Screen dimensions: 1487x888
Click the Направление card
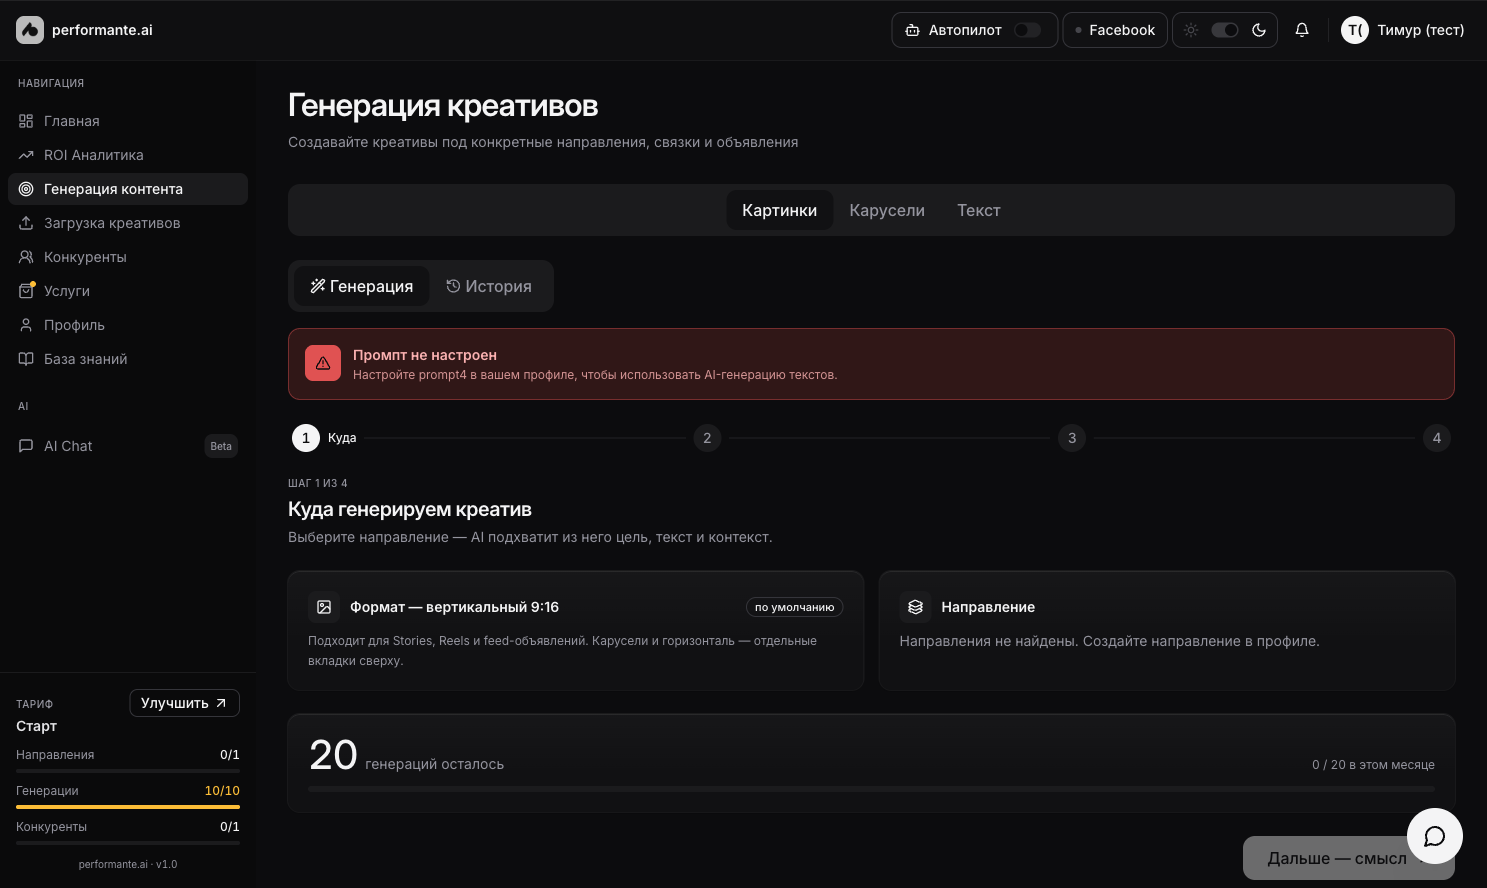(x=1167, y=631)
